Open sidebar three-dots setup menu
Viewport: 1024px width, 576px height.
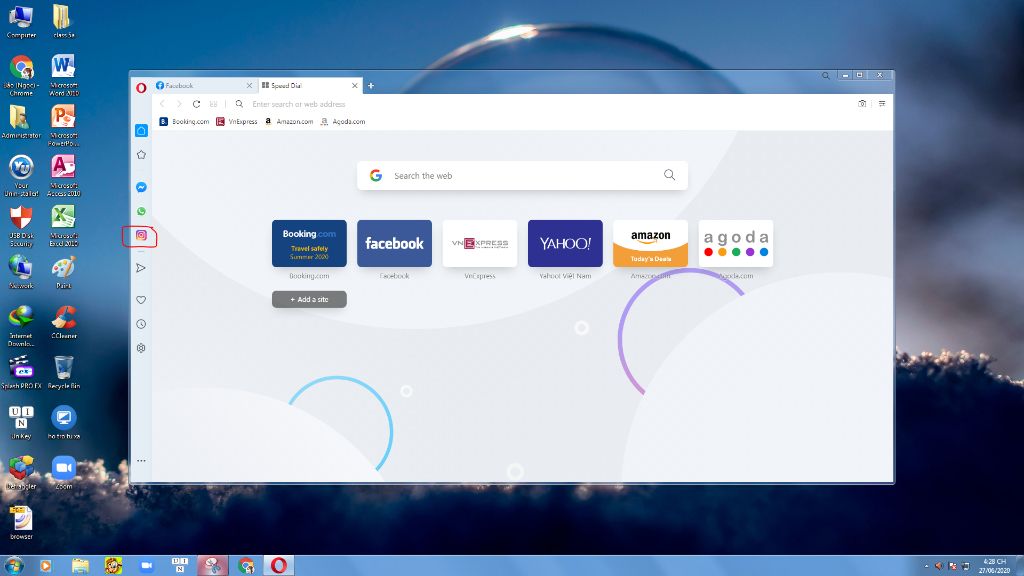point(141,460)
